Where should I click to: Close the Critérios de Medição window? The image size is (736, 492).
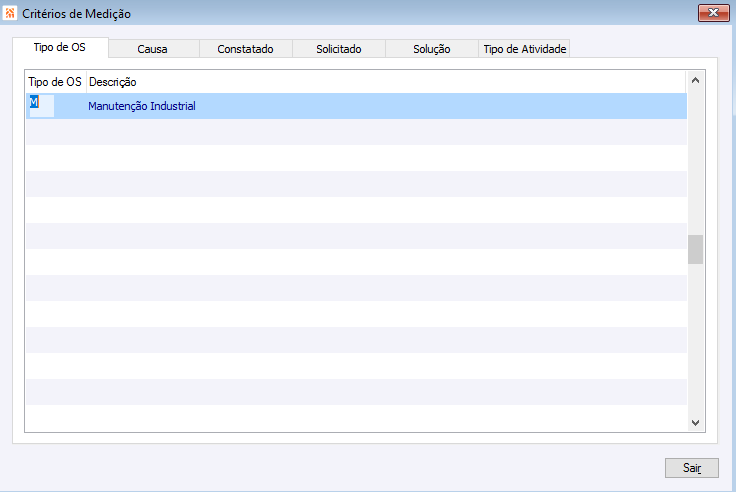(713, 13)
